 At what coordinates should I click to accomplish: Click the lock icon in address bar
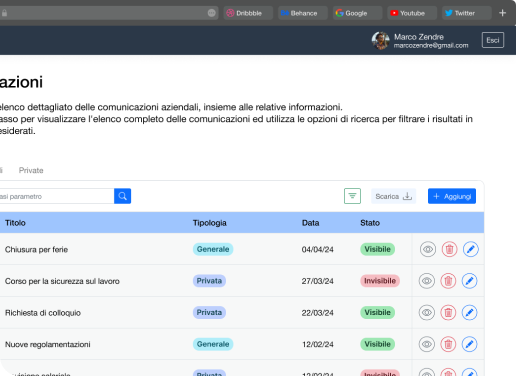coord(4,13)
